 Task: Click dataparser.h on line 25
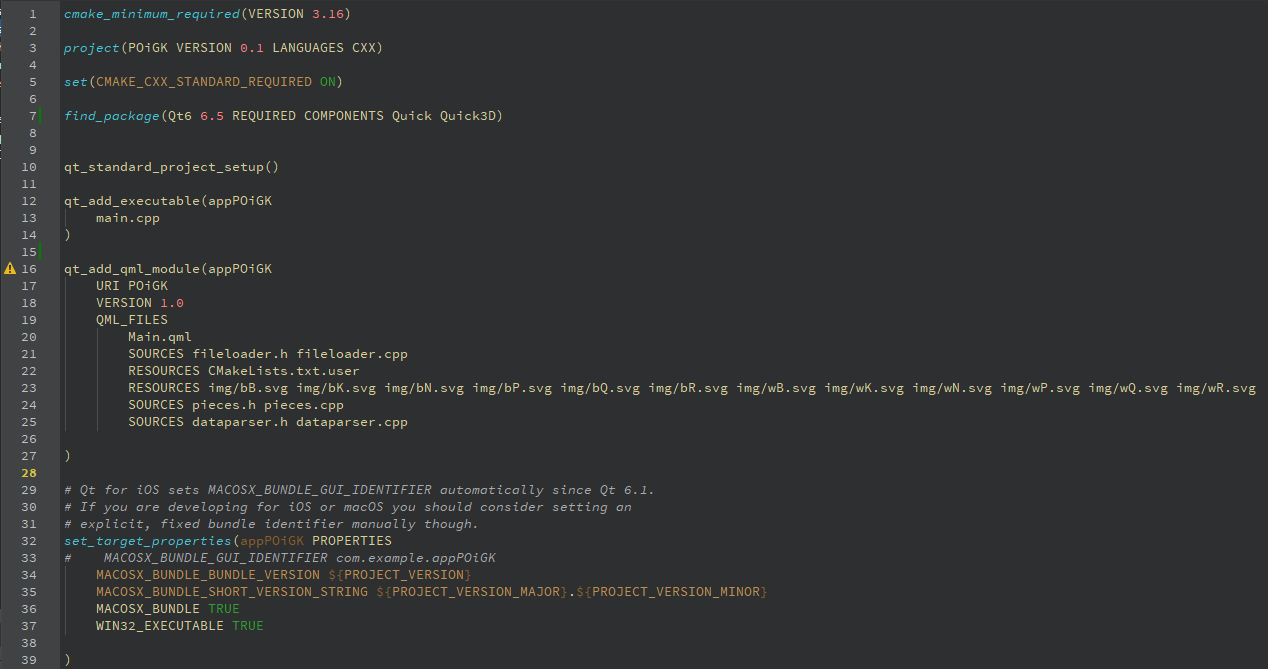[239, 422]
